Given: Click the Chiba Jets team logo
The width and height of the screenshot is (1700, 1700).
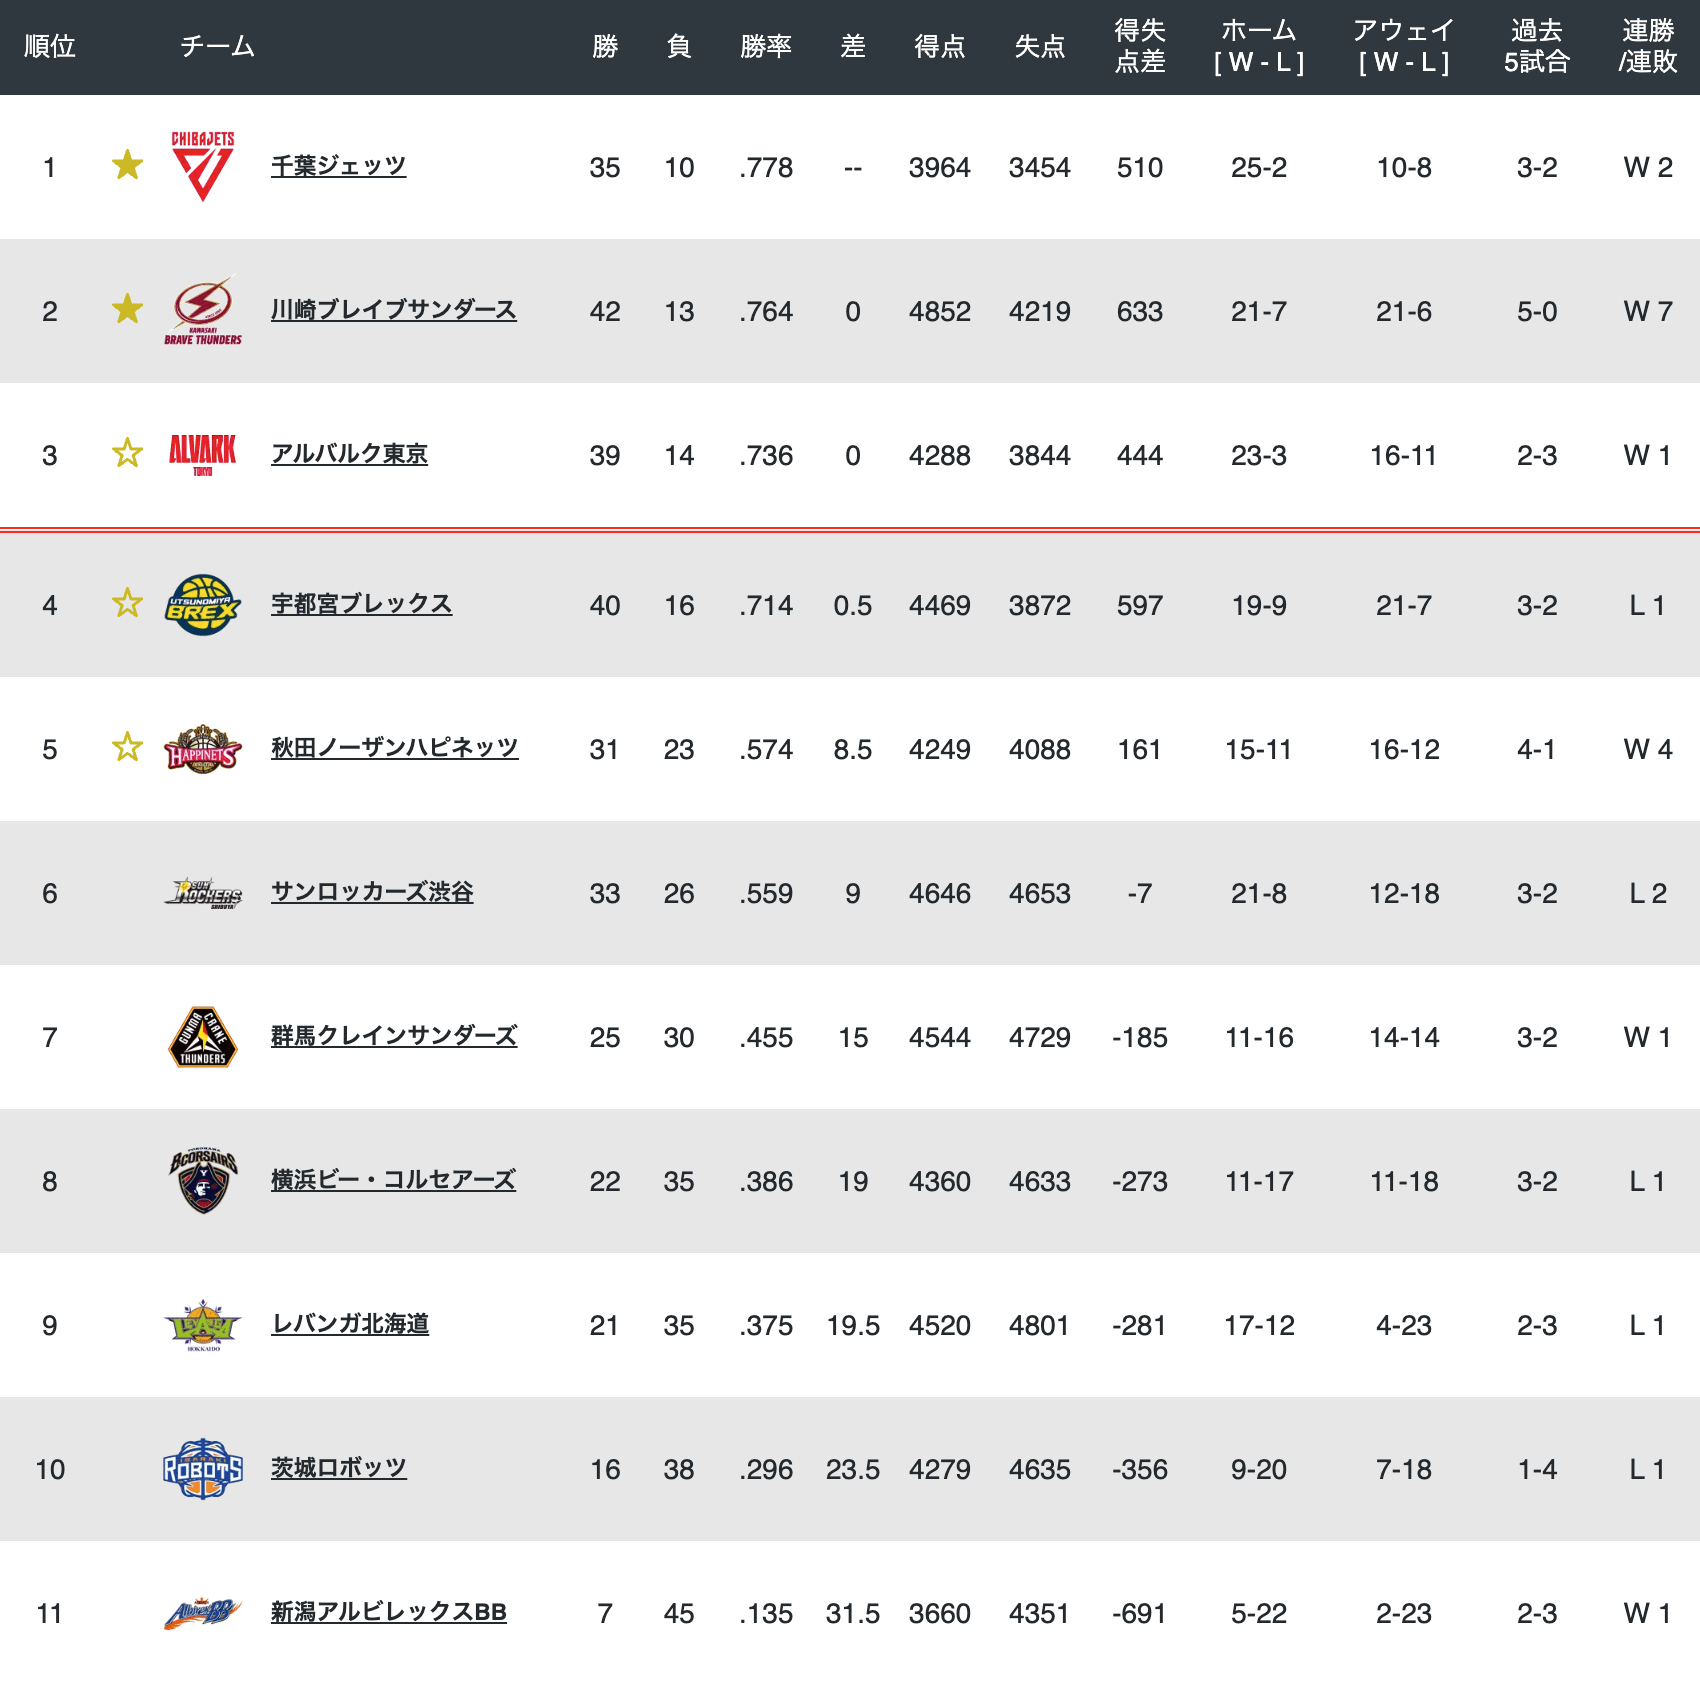Looking at the screenshot, I should click(x=203, y=166).
